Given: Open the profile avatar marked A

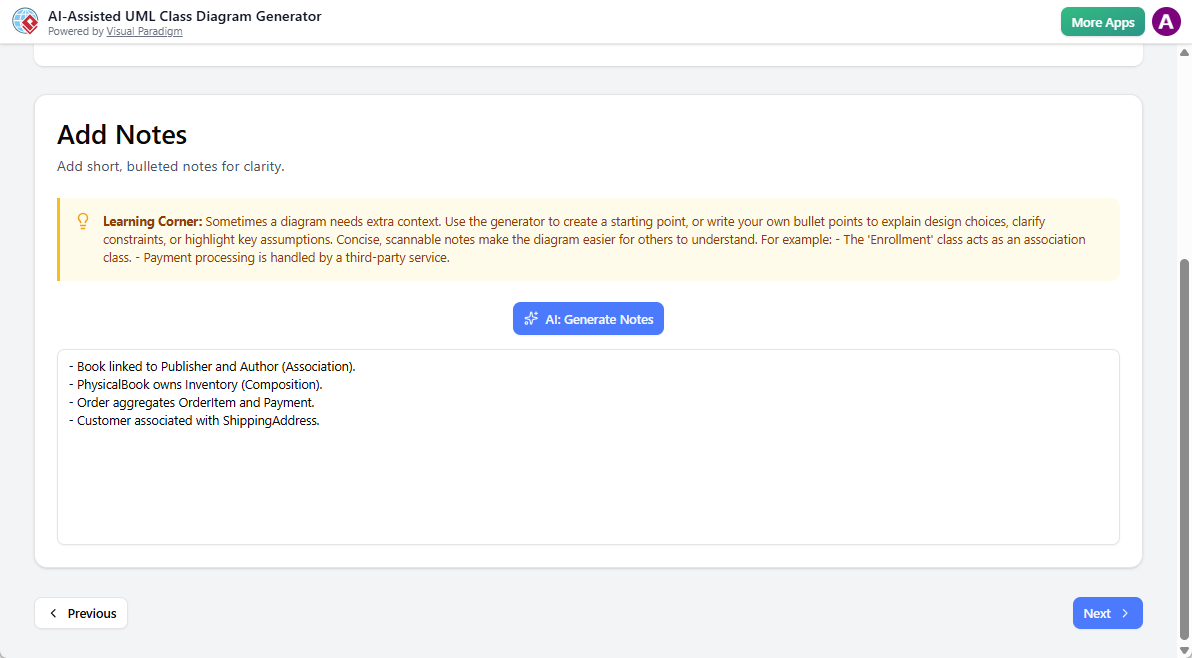Looking at the screenshot, I should (x=1166, y=21).
